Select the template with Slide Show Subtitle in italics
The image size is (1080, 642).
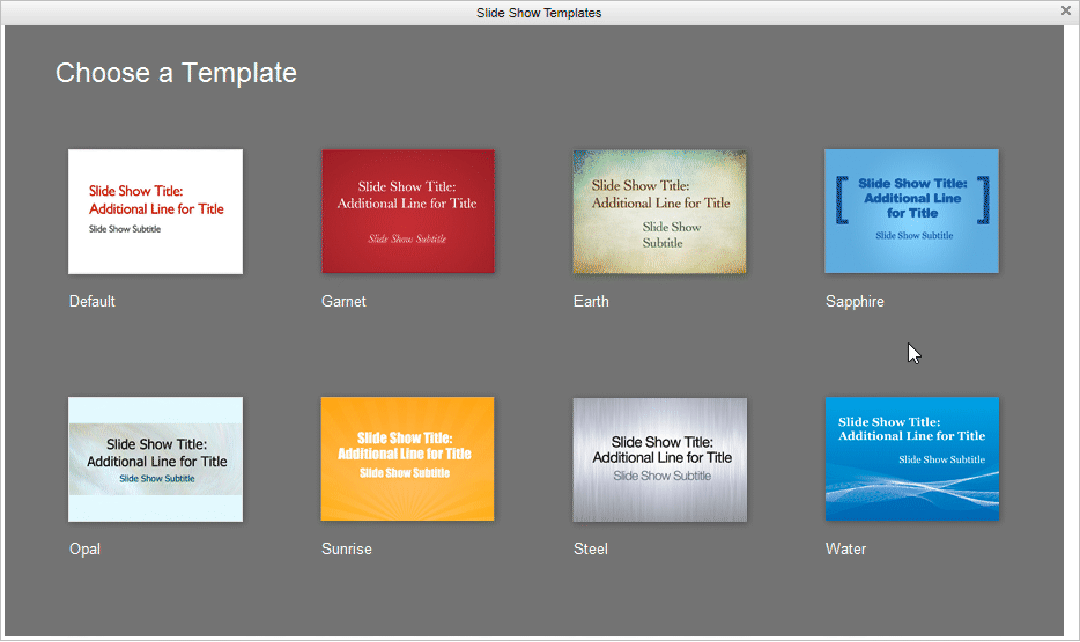[x=407, y=211]
